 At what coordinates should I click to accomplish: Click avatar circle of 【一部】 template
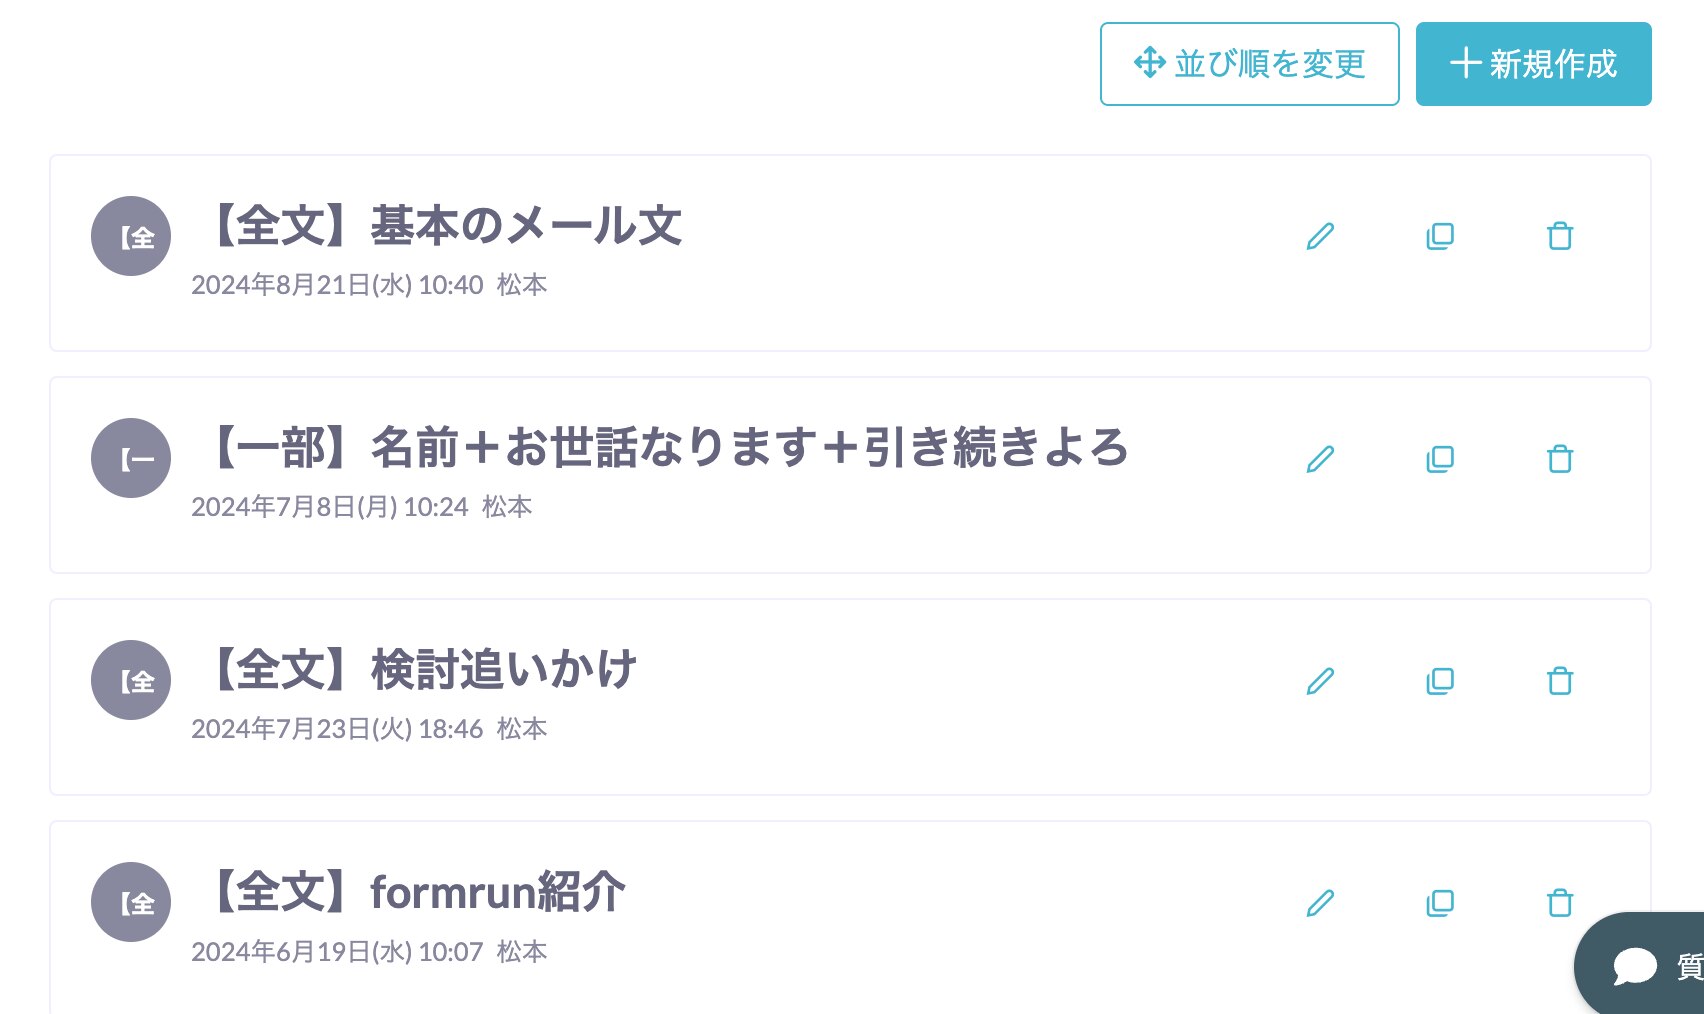[131, 458]
